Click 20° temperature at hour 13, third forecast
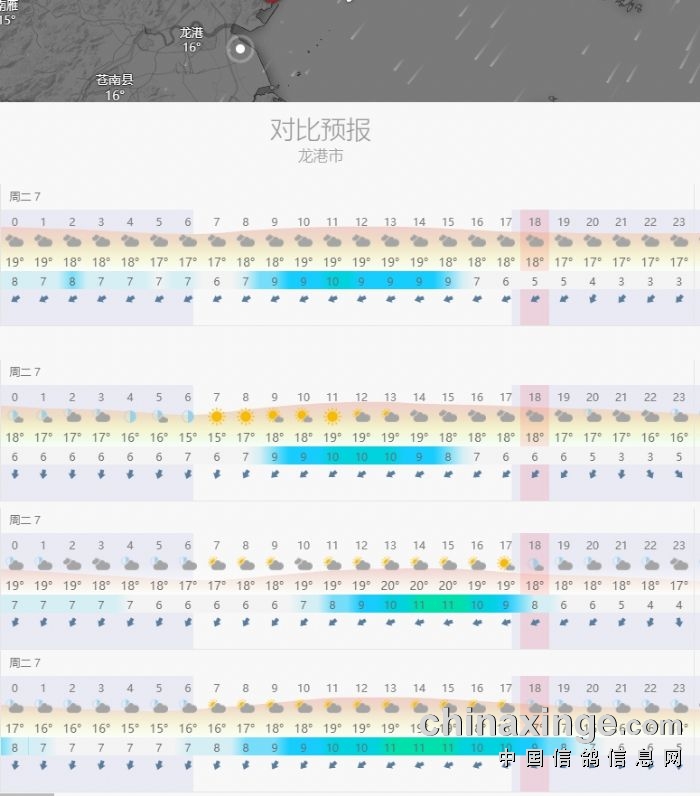700x796 pixels. pos(390,585)
